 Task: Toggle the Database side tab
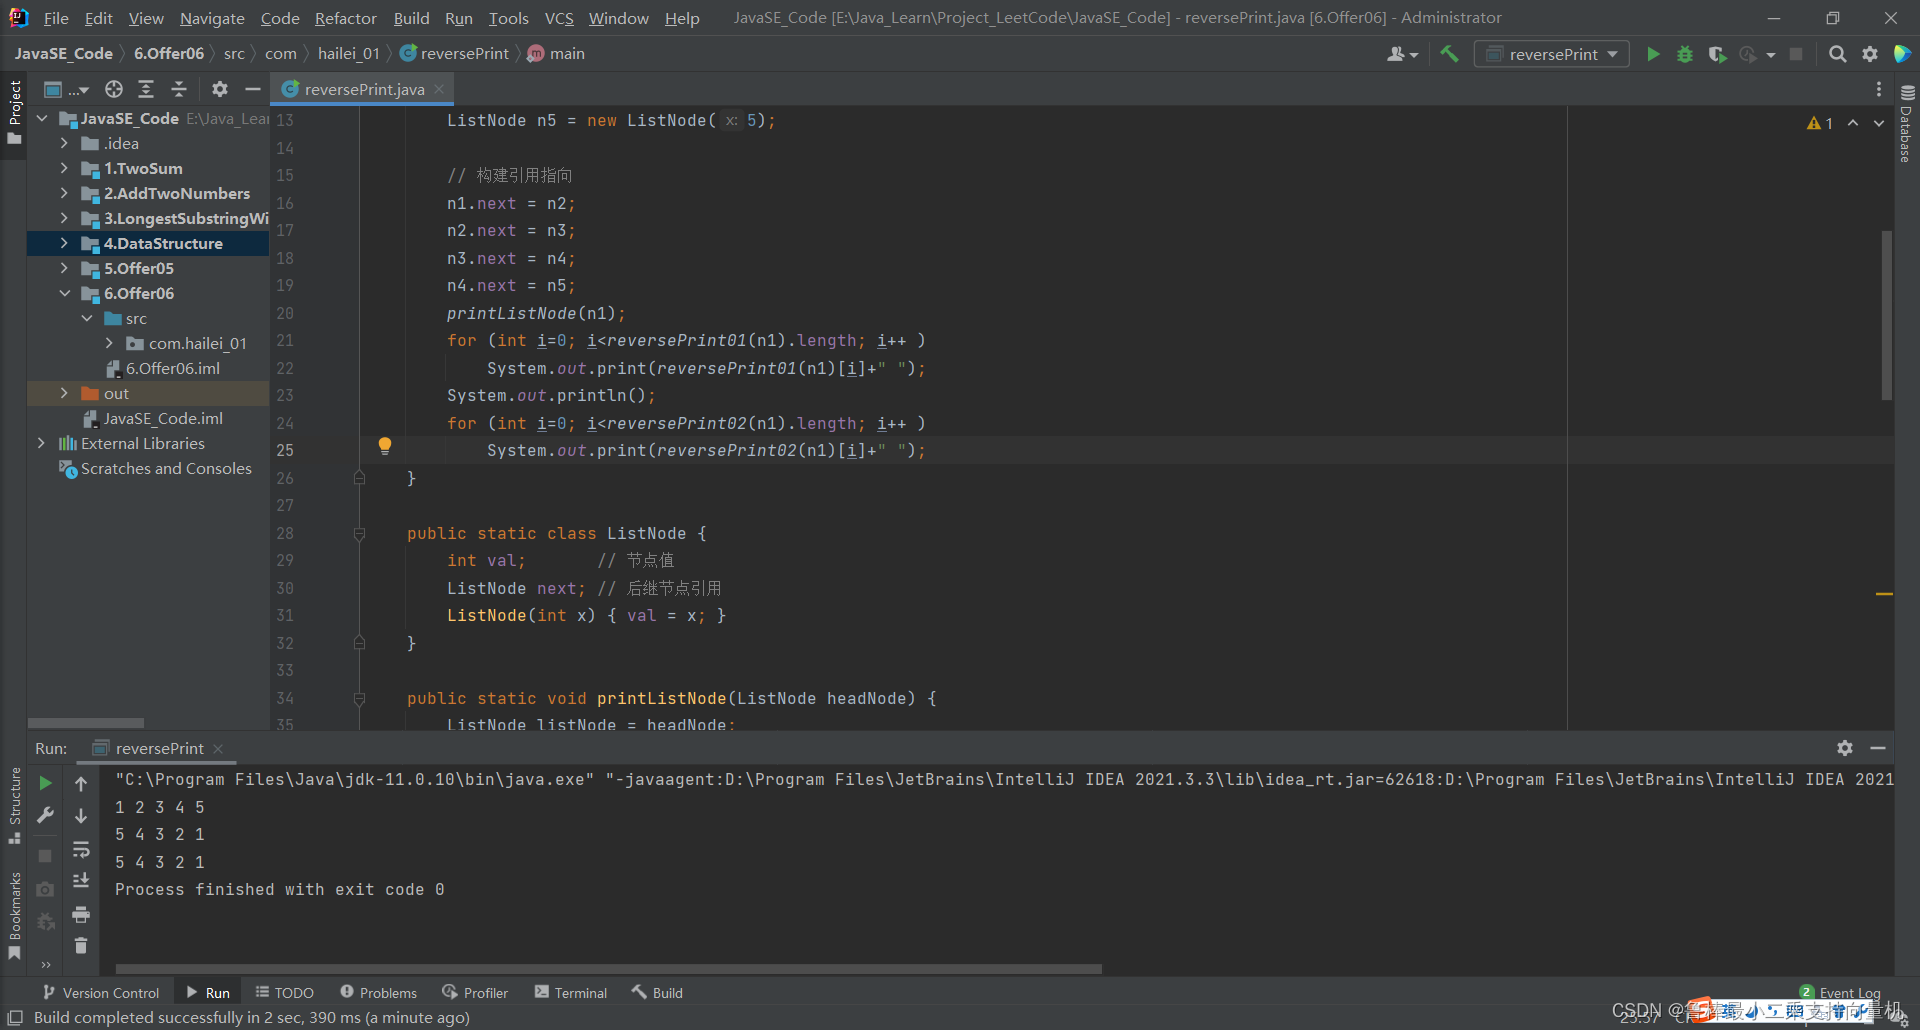tap(1906, 125)
